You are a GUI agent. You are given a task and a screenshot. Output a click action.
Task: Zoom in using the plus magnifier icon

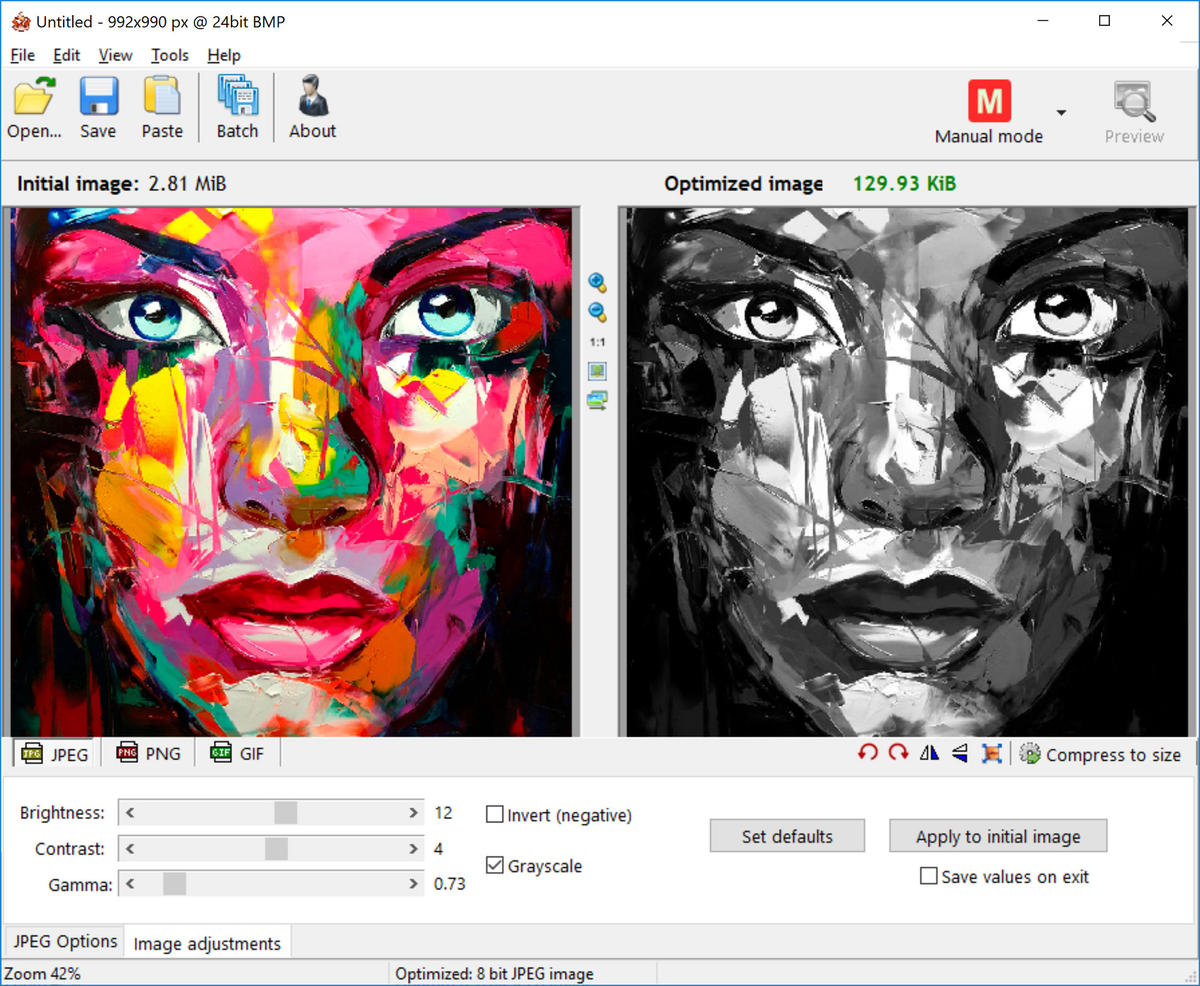[x=597, y=283]
